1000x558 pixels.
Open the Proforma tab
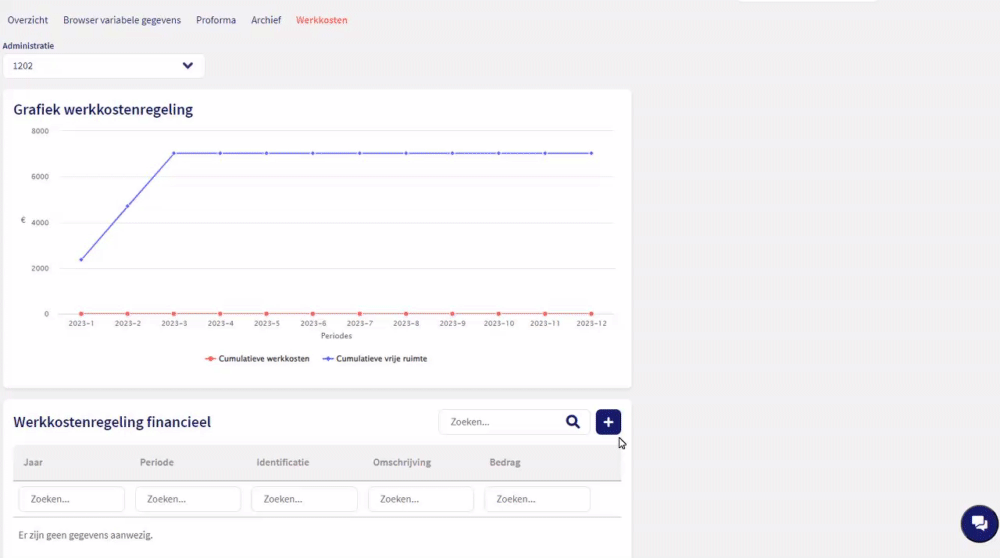coord(216,20)
